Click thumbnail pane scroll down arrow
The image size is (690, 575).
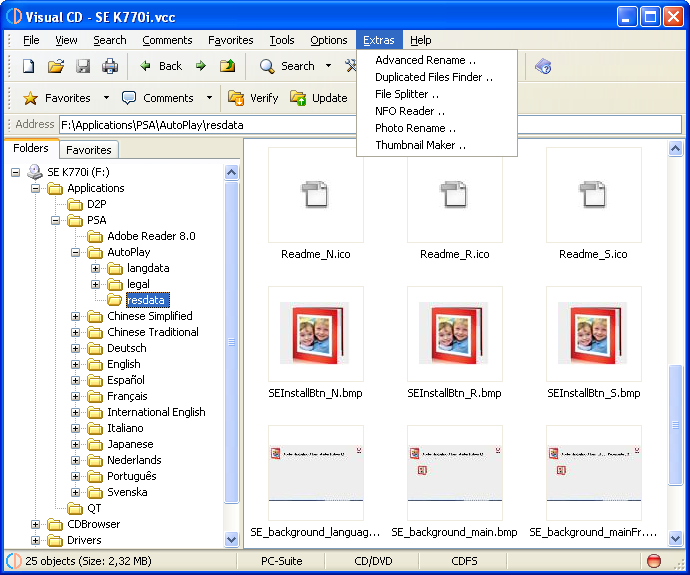[x=675, y=538]
